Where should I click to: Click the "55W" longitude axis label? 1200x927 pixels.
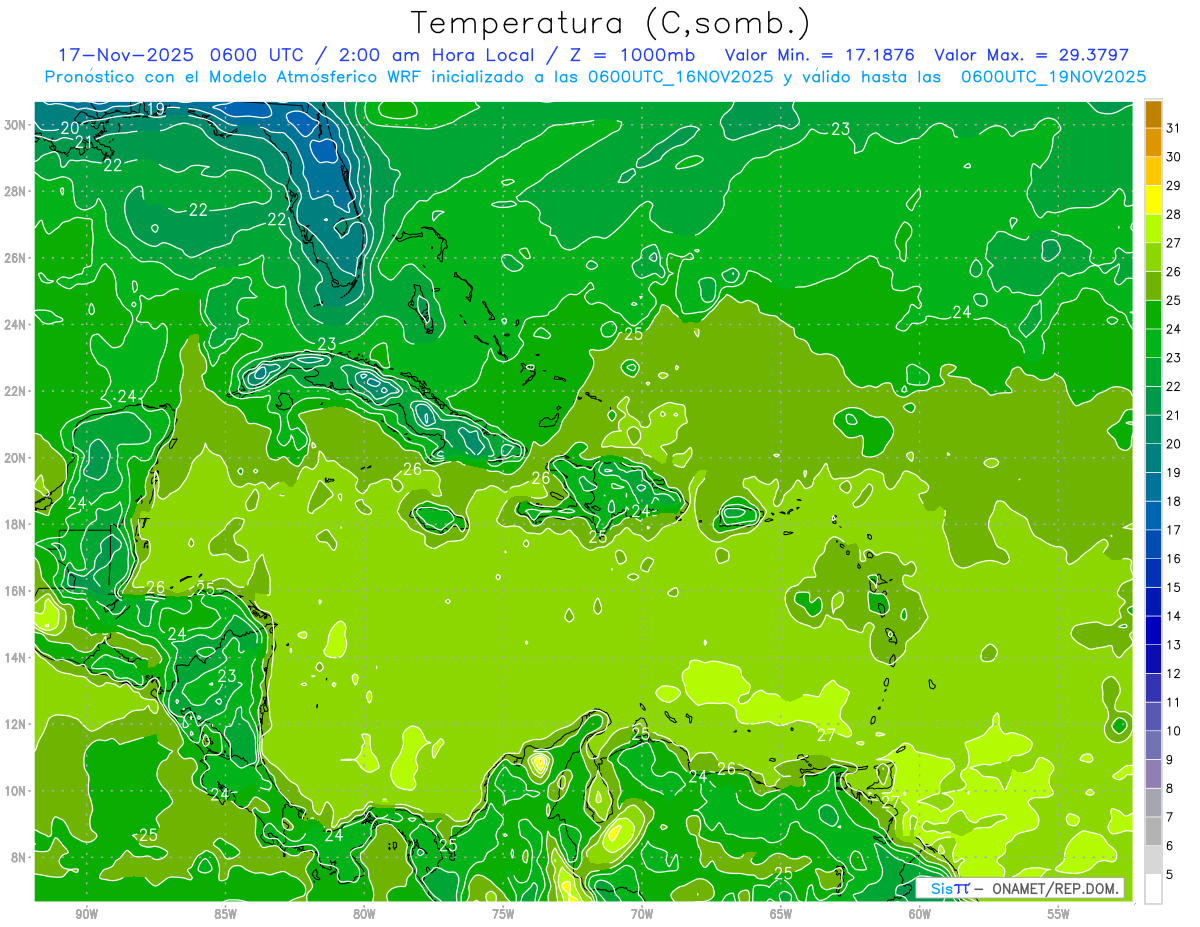click(x=1059, y=914)
